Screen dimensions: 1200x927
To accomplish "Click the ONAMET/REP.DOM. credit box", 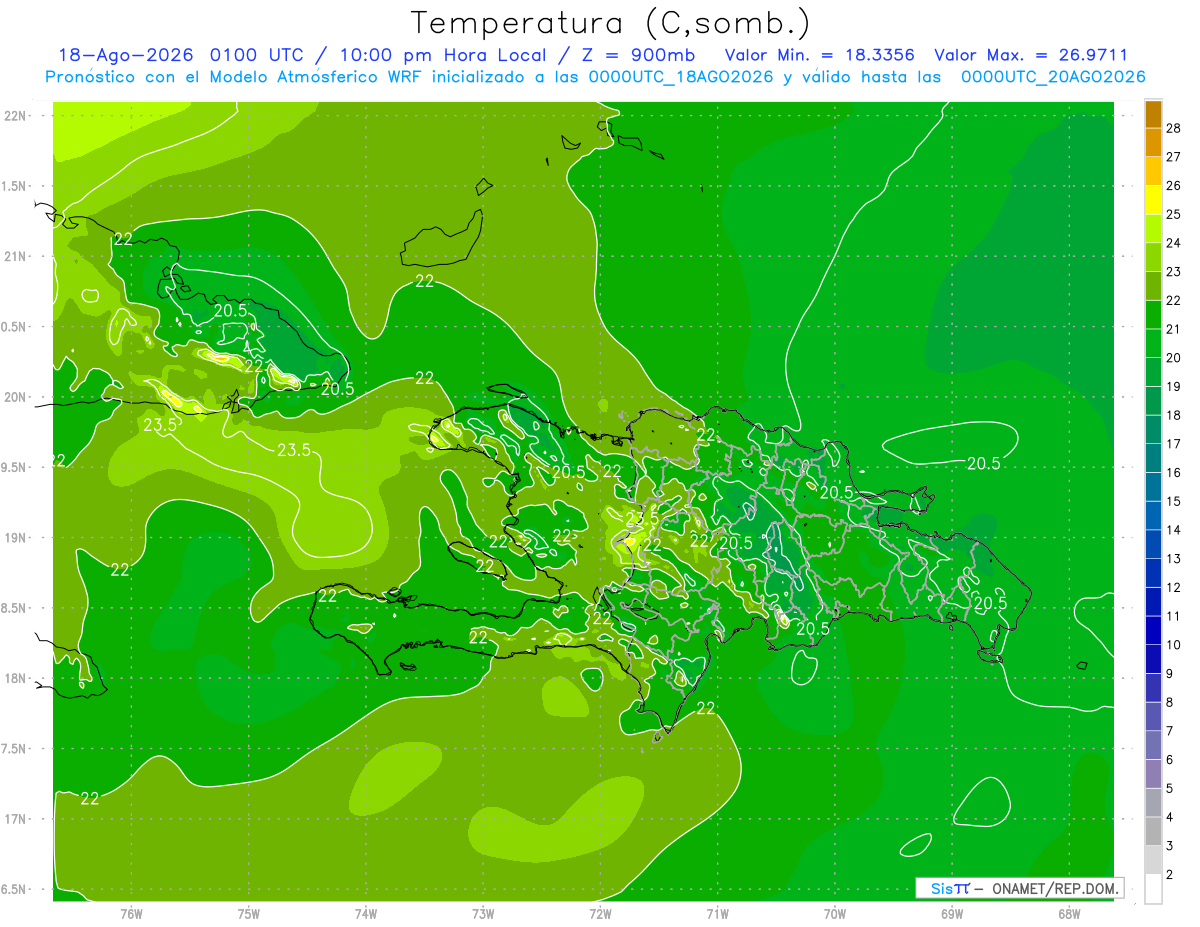I will click(x=1019, y=888).
